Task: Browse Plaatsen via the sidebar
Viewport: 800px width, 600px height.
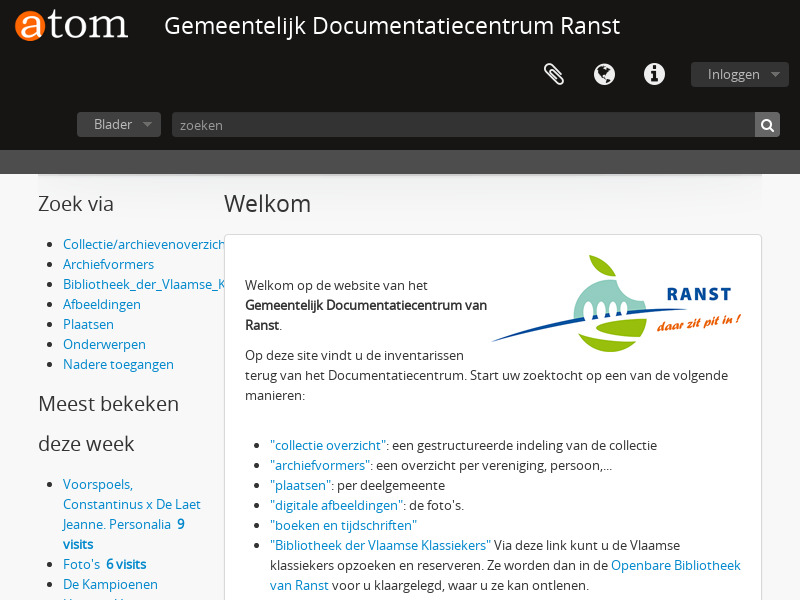Action: pyautogui.click(x=88, y=324)
